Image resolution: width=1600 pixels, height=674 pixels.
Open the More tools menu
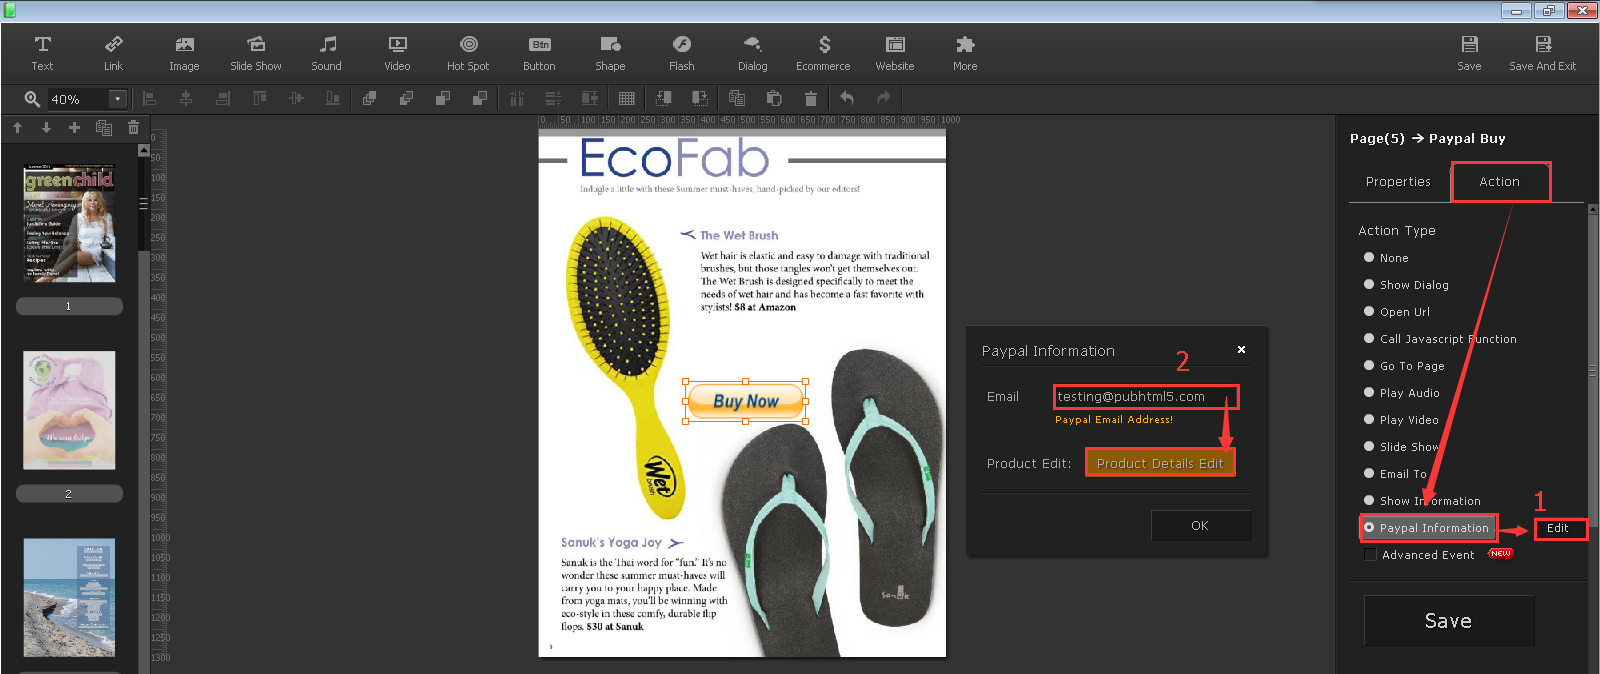coord(965,53)
